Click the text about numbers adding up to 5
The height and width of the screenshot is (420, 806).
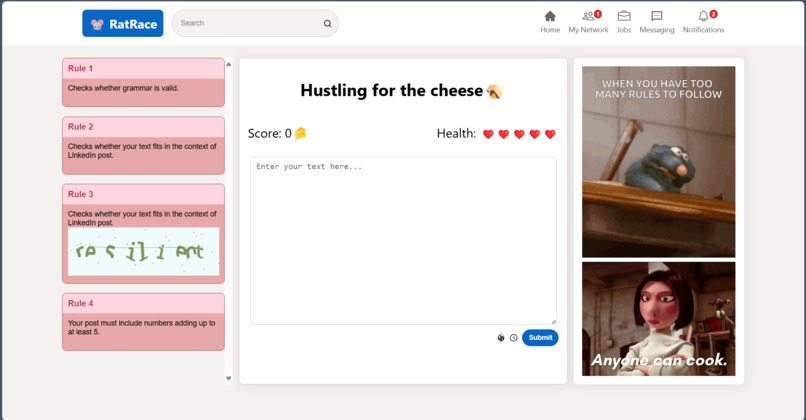click(x=141, y=327)
